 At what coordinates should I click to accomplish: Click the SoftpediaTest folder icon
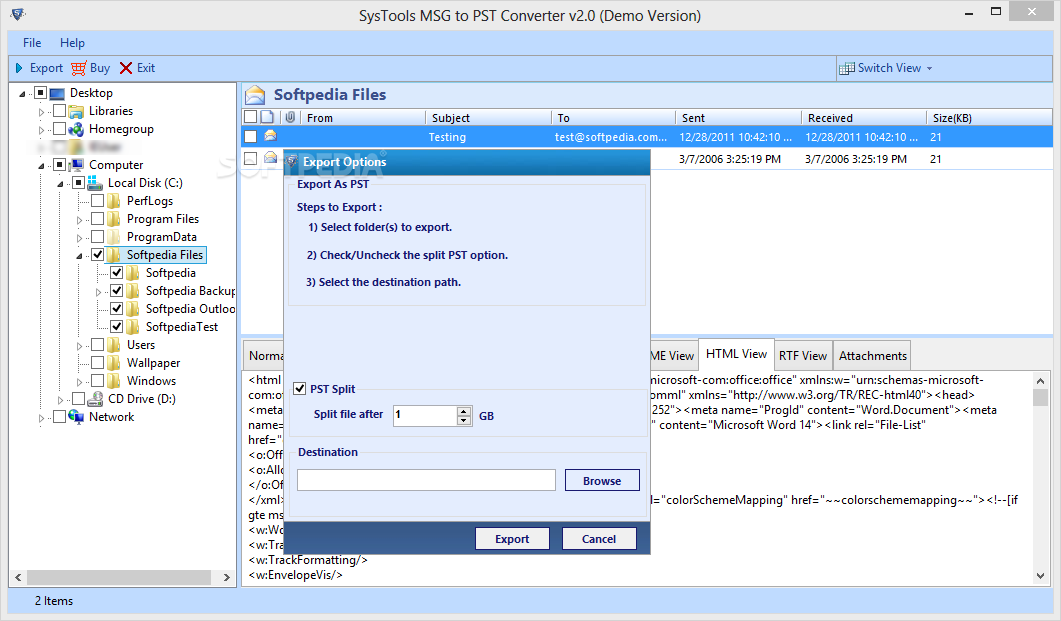[x=133, y=327]
